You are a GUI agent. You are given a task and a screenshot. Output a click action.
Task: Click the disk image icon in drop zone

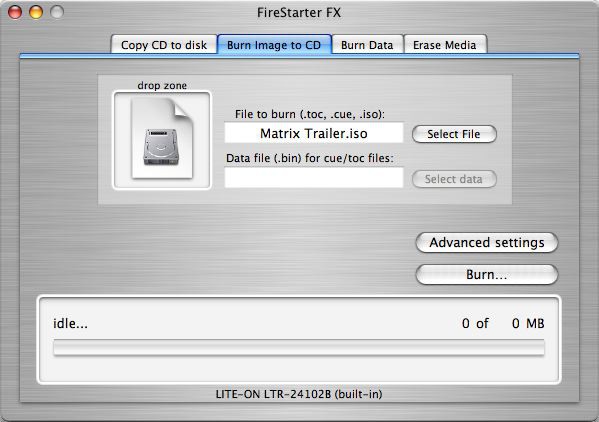click(x=162, y=140)
